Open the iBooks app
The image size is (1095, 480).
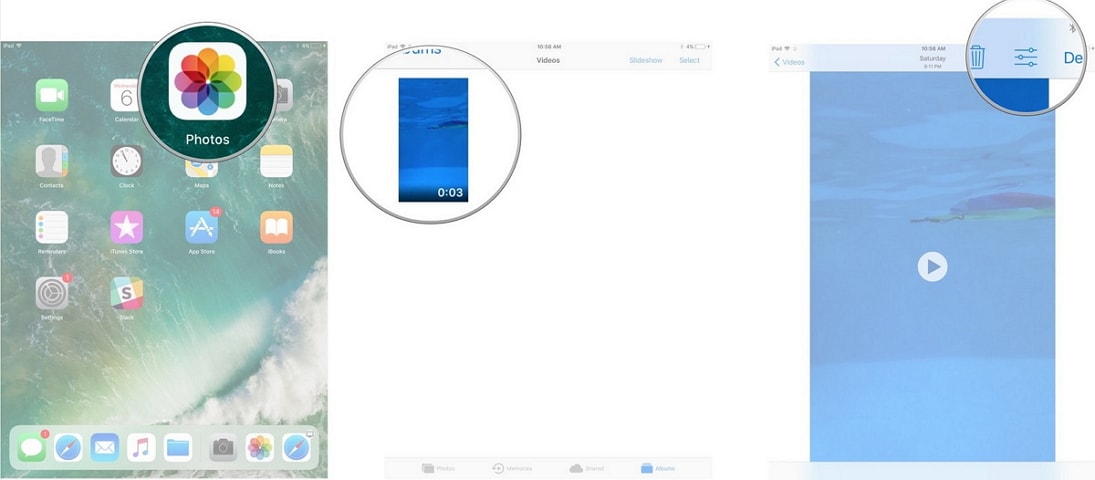tap(277, 227)
